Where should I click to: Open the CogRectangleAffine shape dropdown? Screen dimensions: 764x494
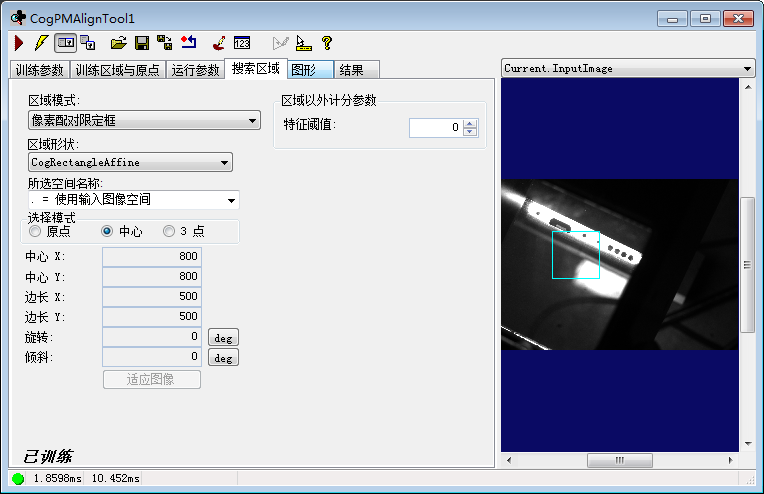tap(130, 162)
